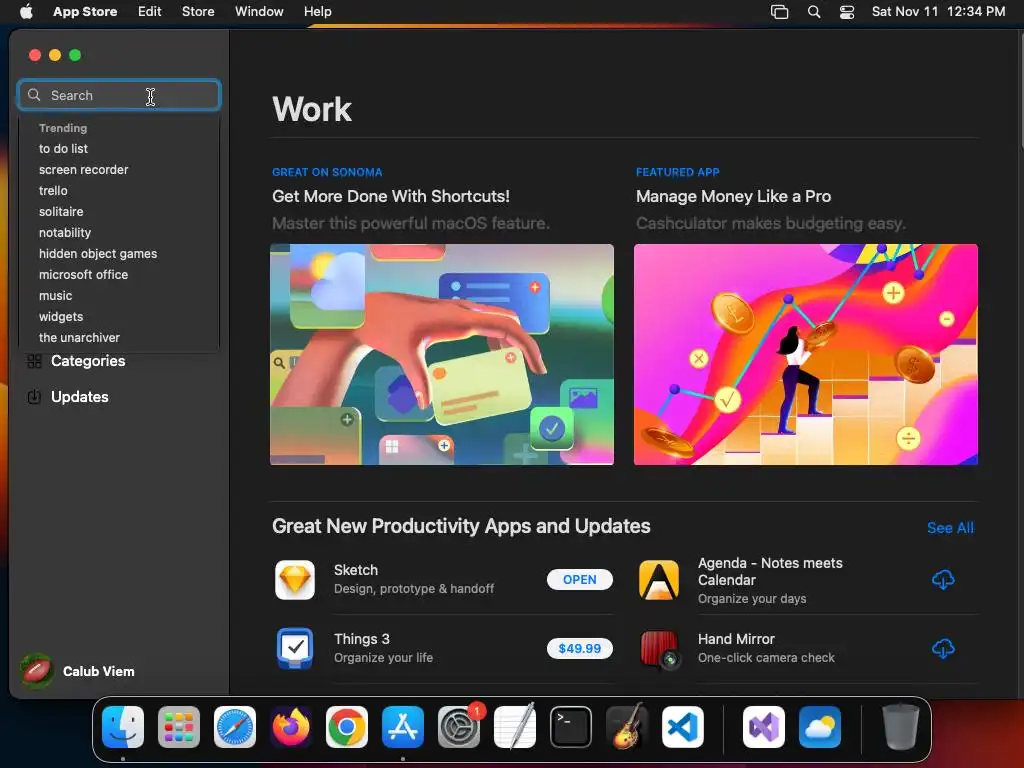Launch Firefox from the Dock
This screenshot has width=1024, height=768.
[x=291, y=727]
